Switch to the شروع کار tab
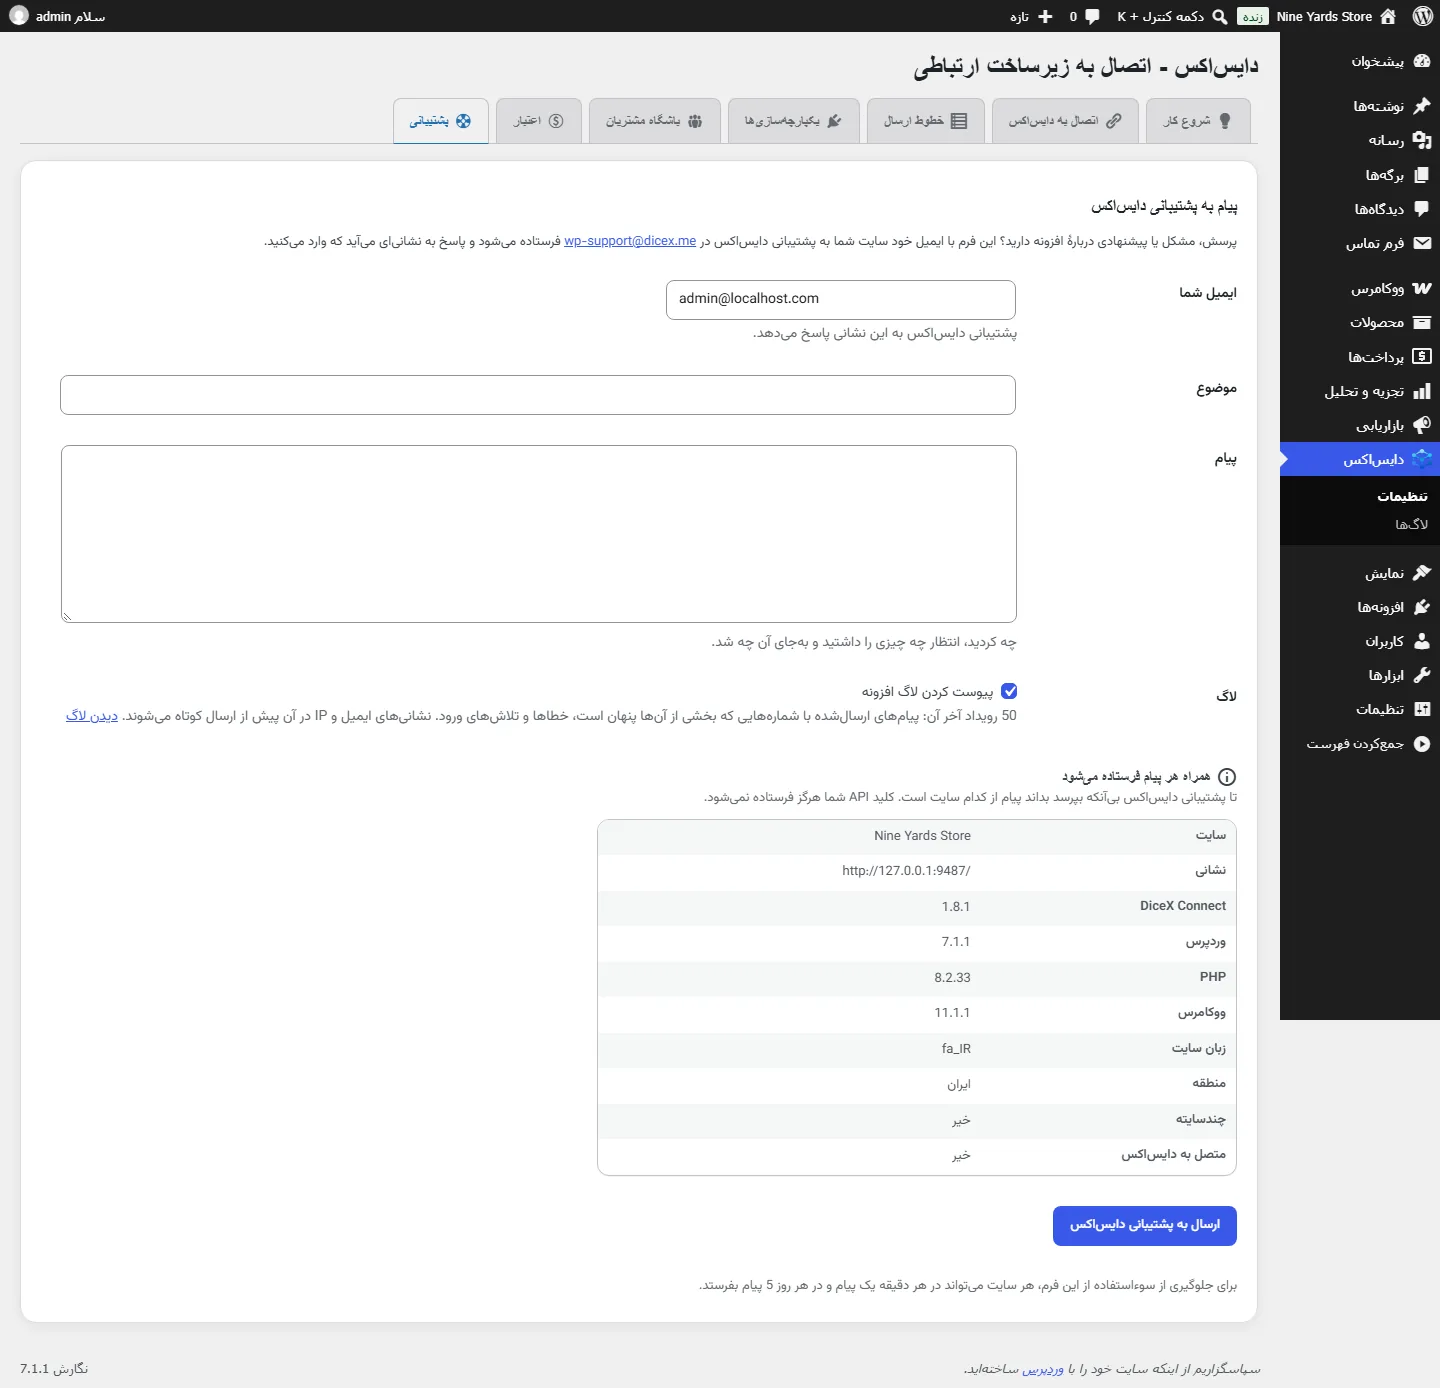This screenshot has width=1440, height=1388. [1198, 121]
